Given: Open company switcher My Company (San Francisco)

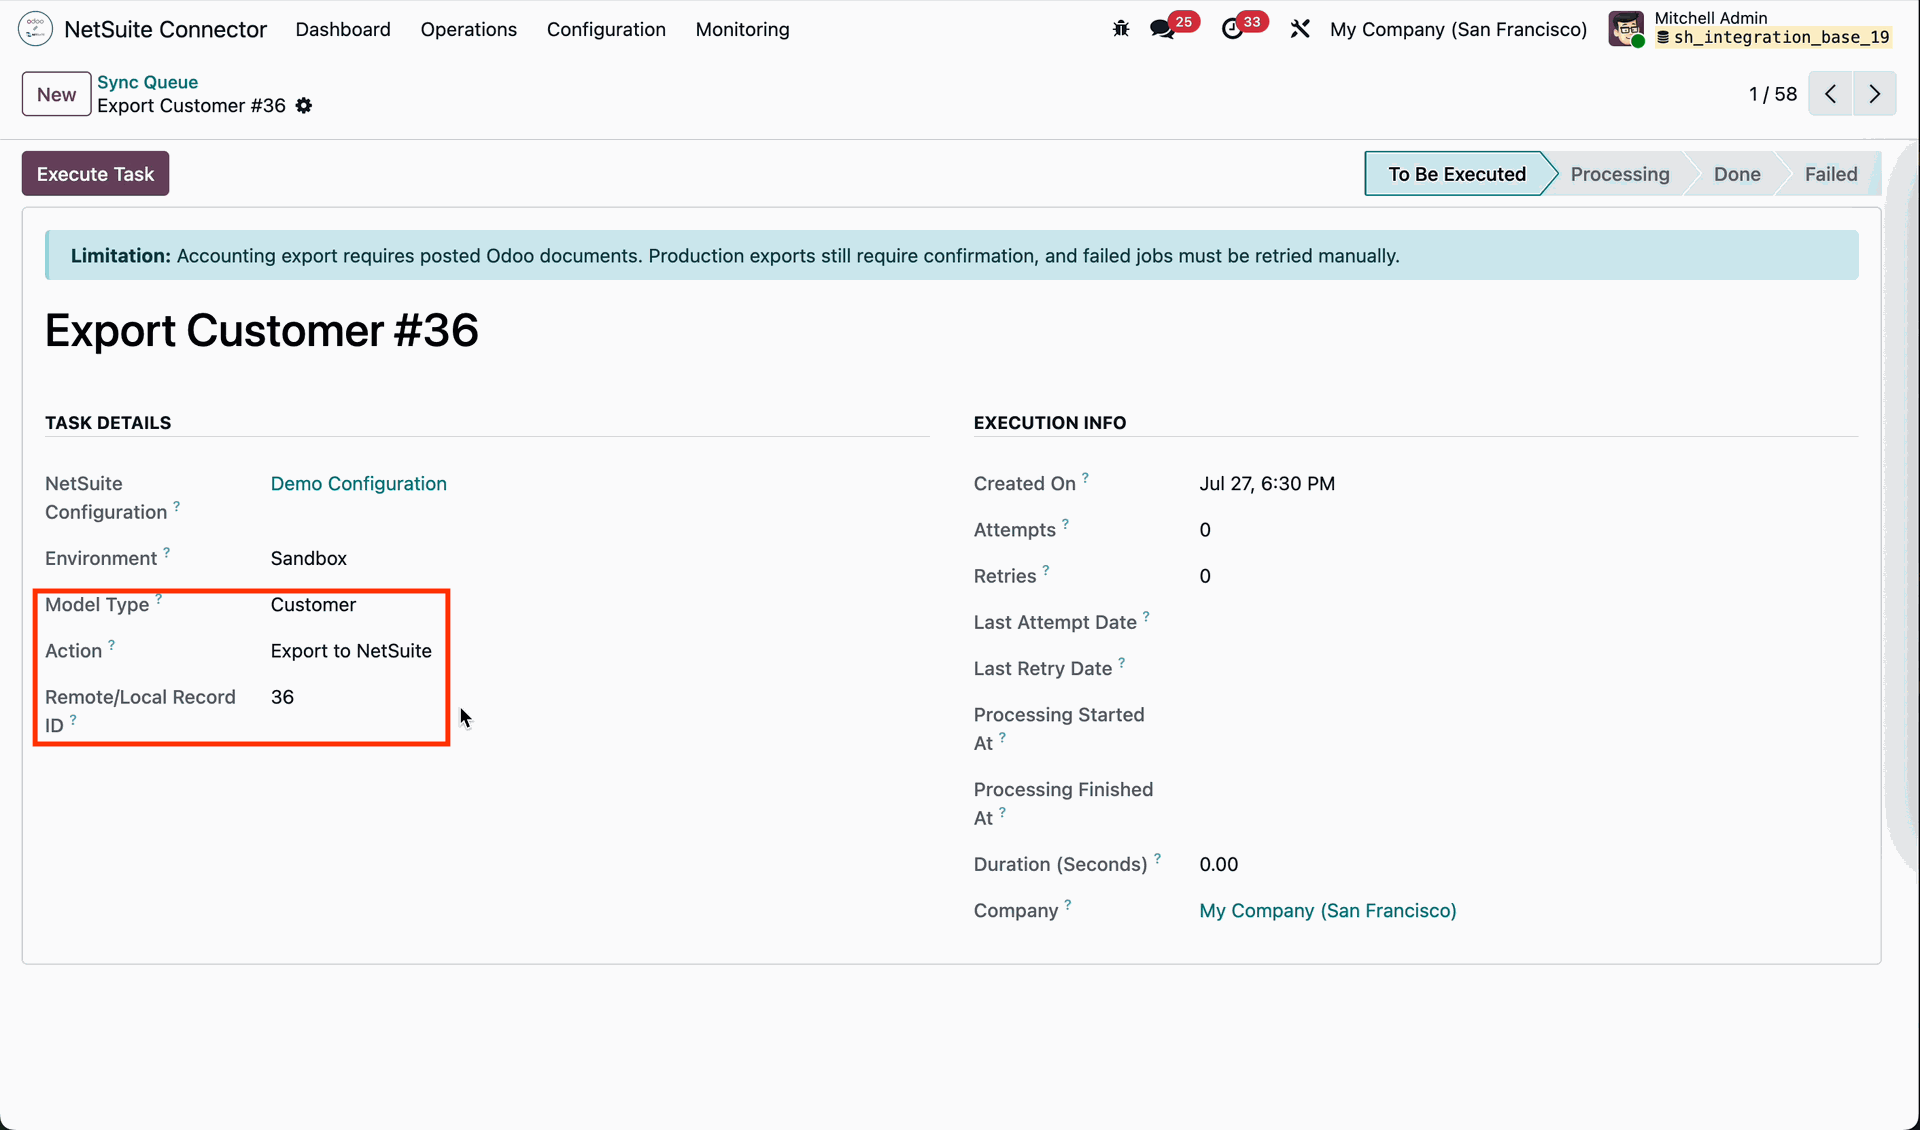Looking at the screenshot, I should [x=1459, y=29].
